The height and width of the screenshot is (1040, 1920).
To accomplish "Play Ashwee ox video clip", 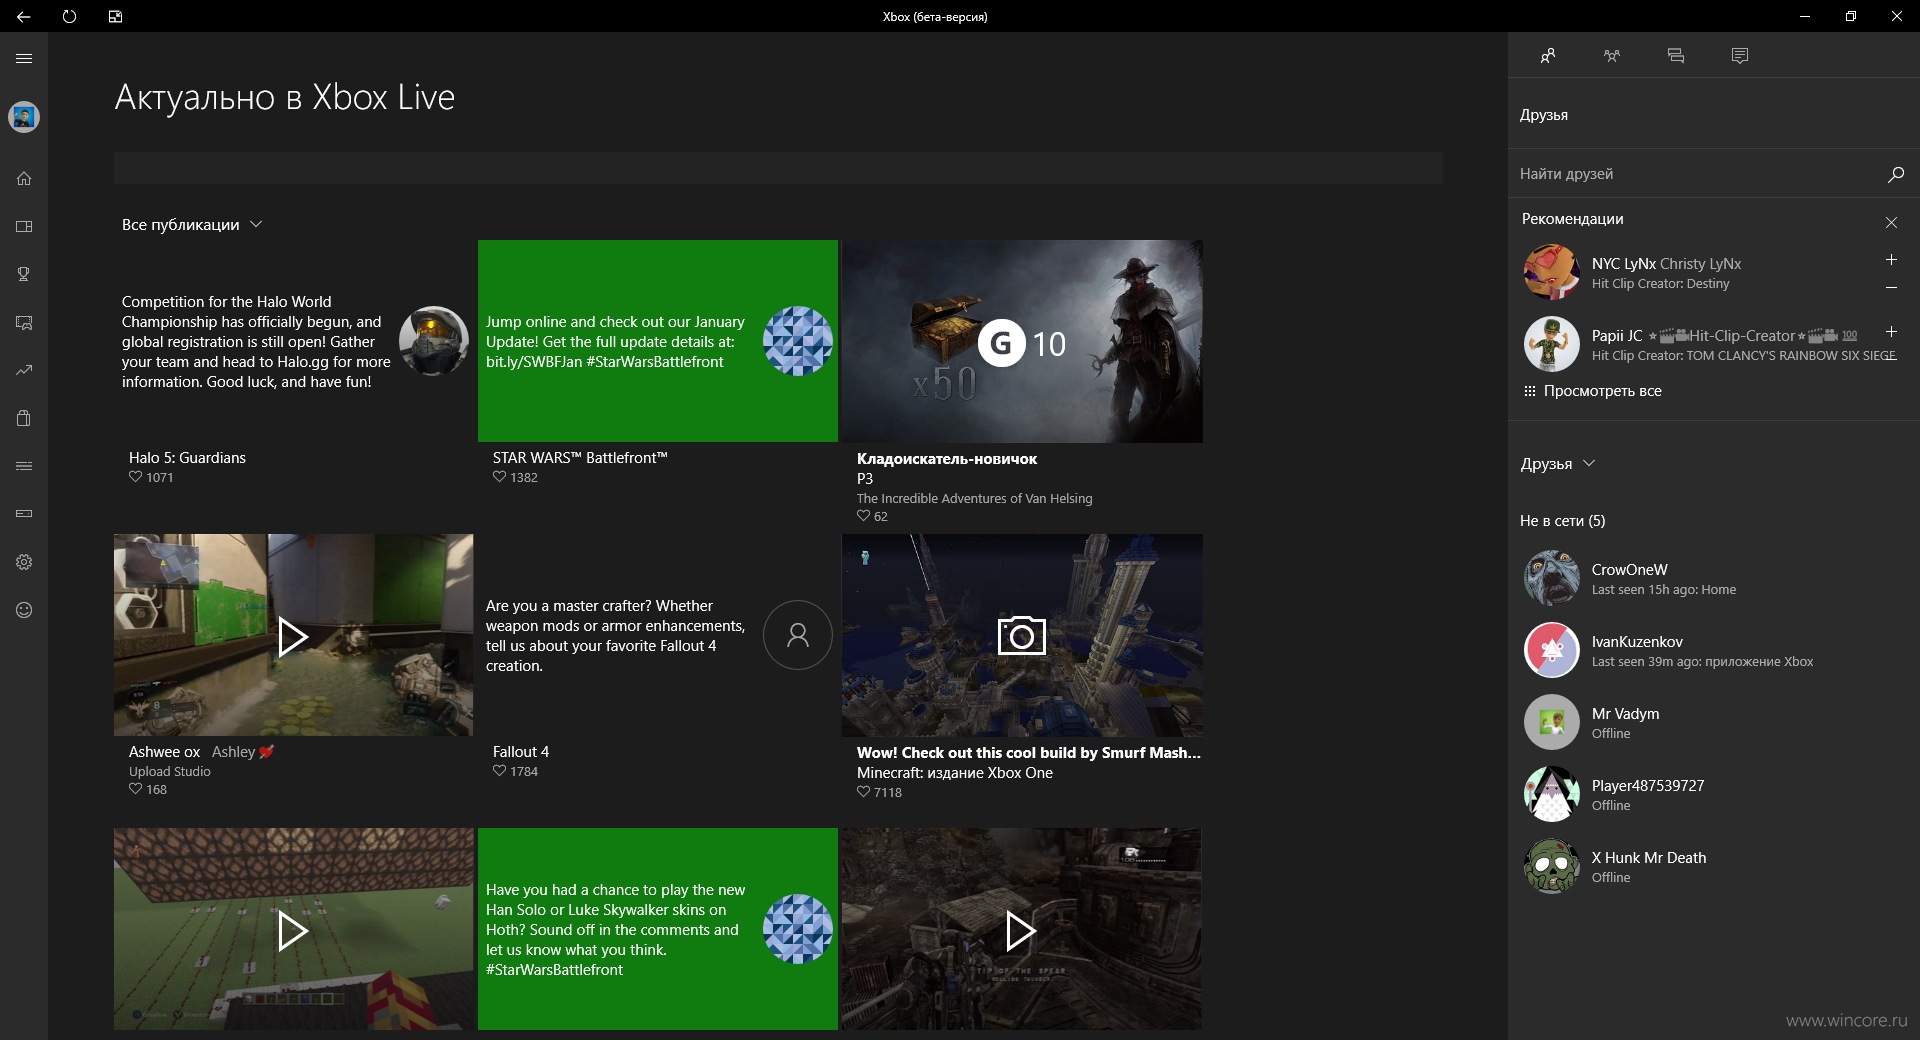I will tap(293, 636).
